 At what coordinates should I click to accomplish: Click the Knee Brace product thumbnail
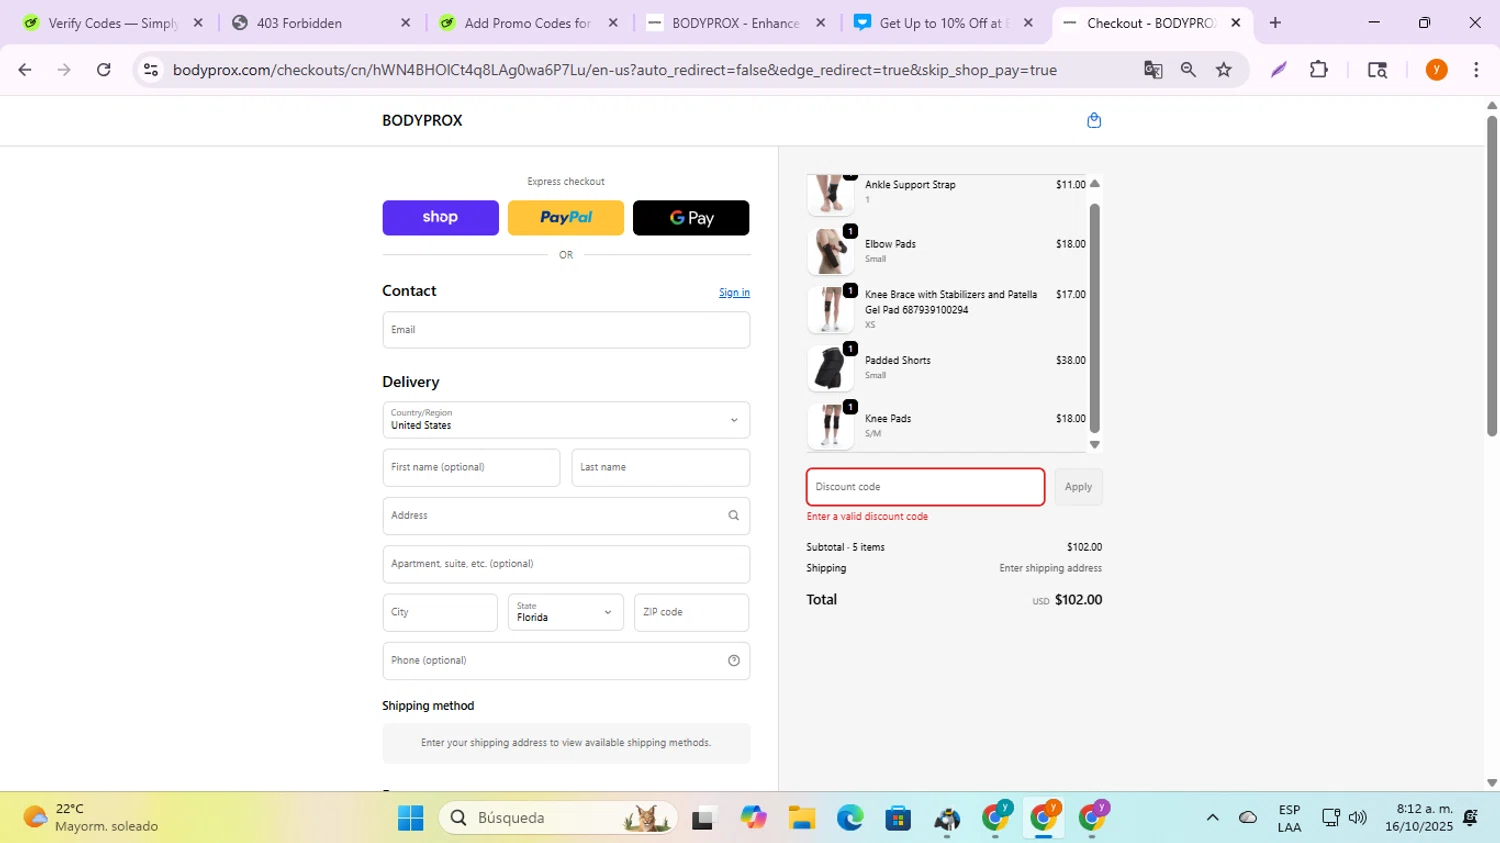830,309
